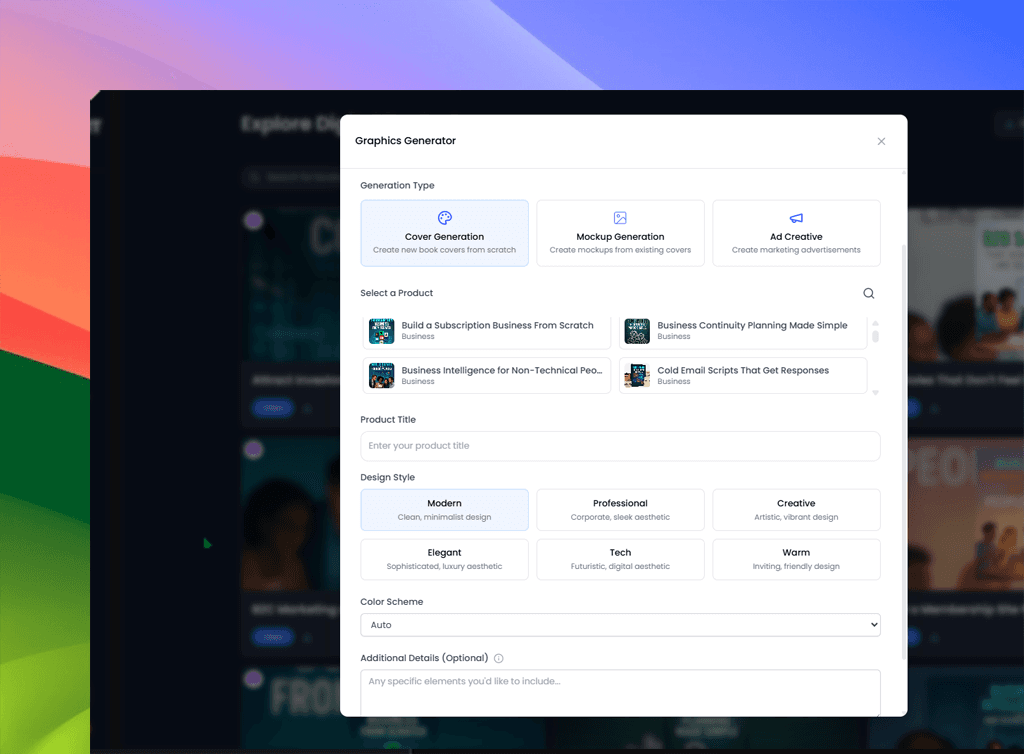Click into Additional Details text area

click(620, 693)
